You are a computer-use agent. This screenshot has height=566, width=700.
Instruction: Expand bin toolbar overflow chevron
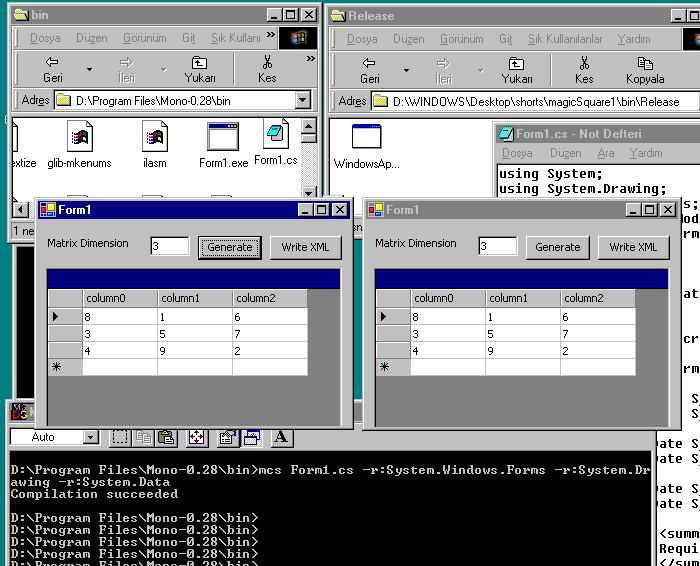point(311,58)
